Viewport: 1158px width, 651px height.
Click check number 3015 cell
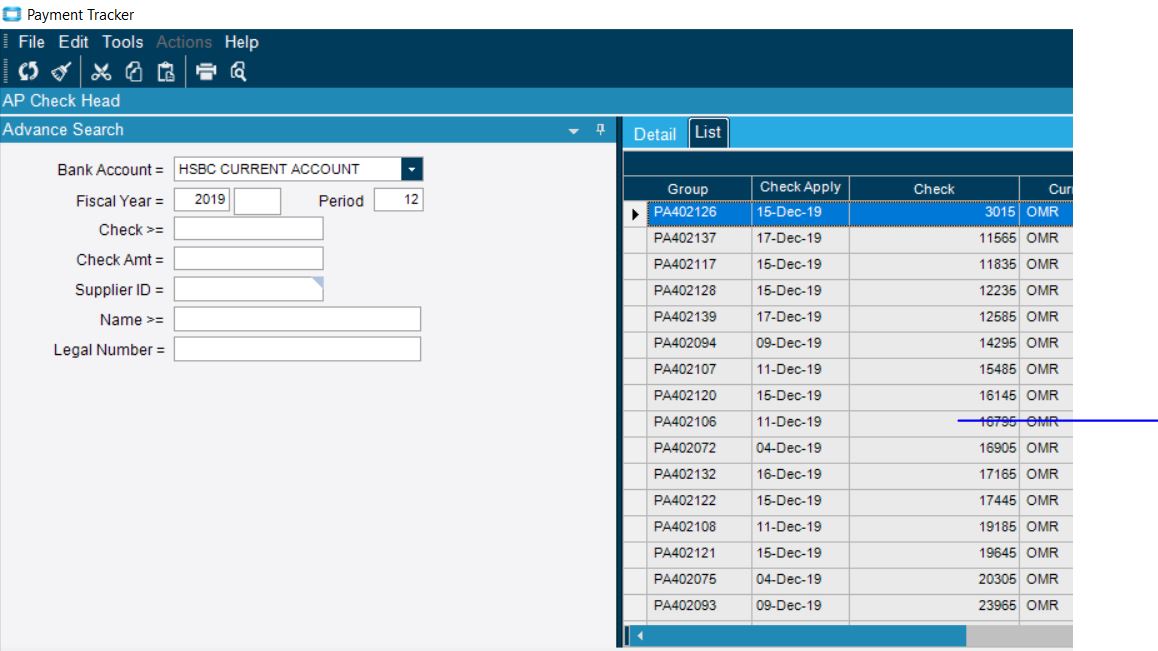pyautogui.click(x=934, y=212)
